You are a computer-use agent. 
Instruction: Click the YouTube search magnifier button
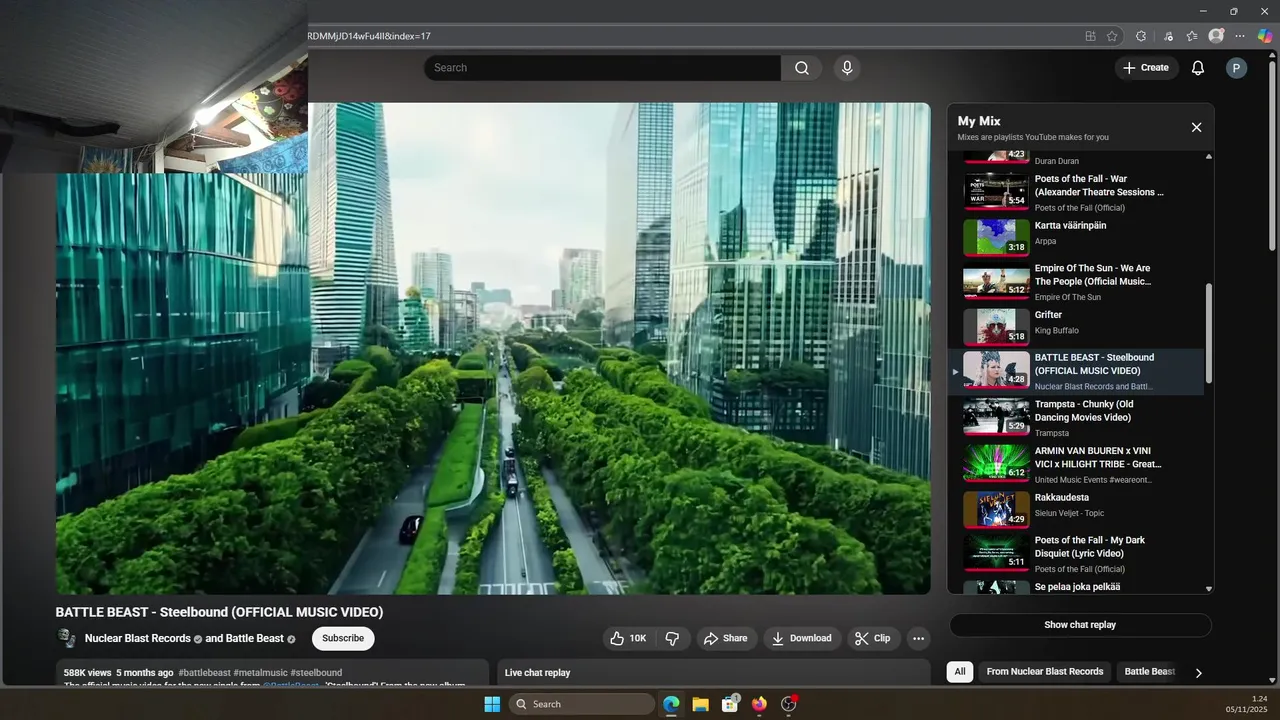tap(802, 68)
